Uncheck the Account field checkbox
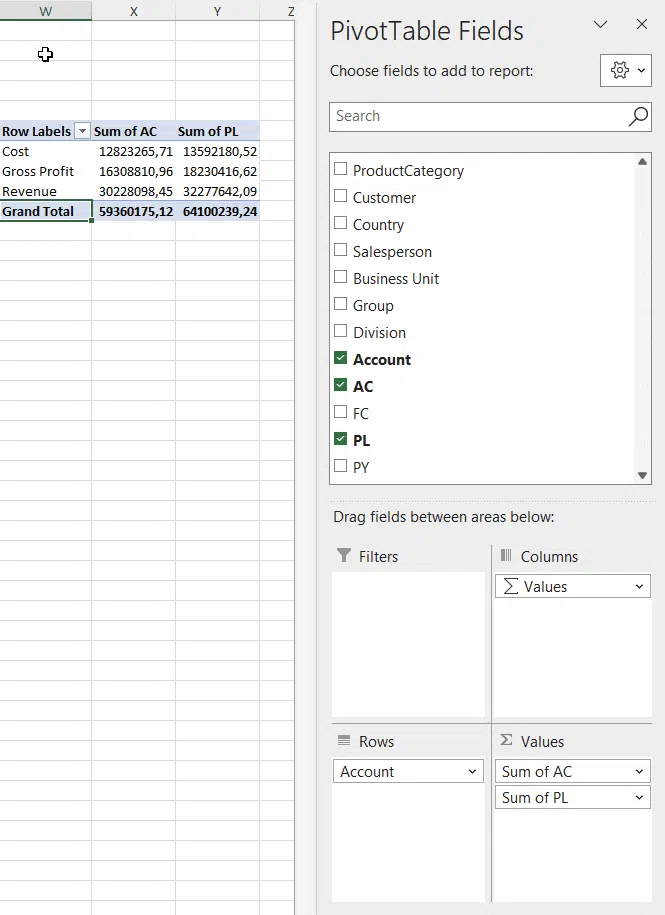The image size is (665, 915). coord(341,359)
